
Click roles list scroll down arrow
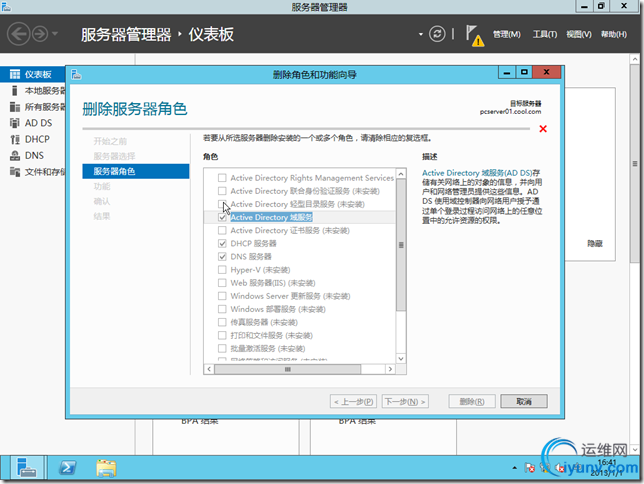pyautogui.click(x=401, y=359)
